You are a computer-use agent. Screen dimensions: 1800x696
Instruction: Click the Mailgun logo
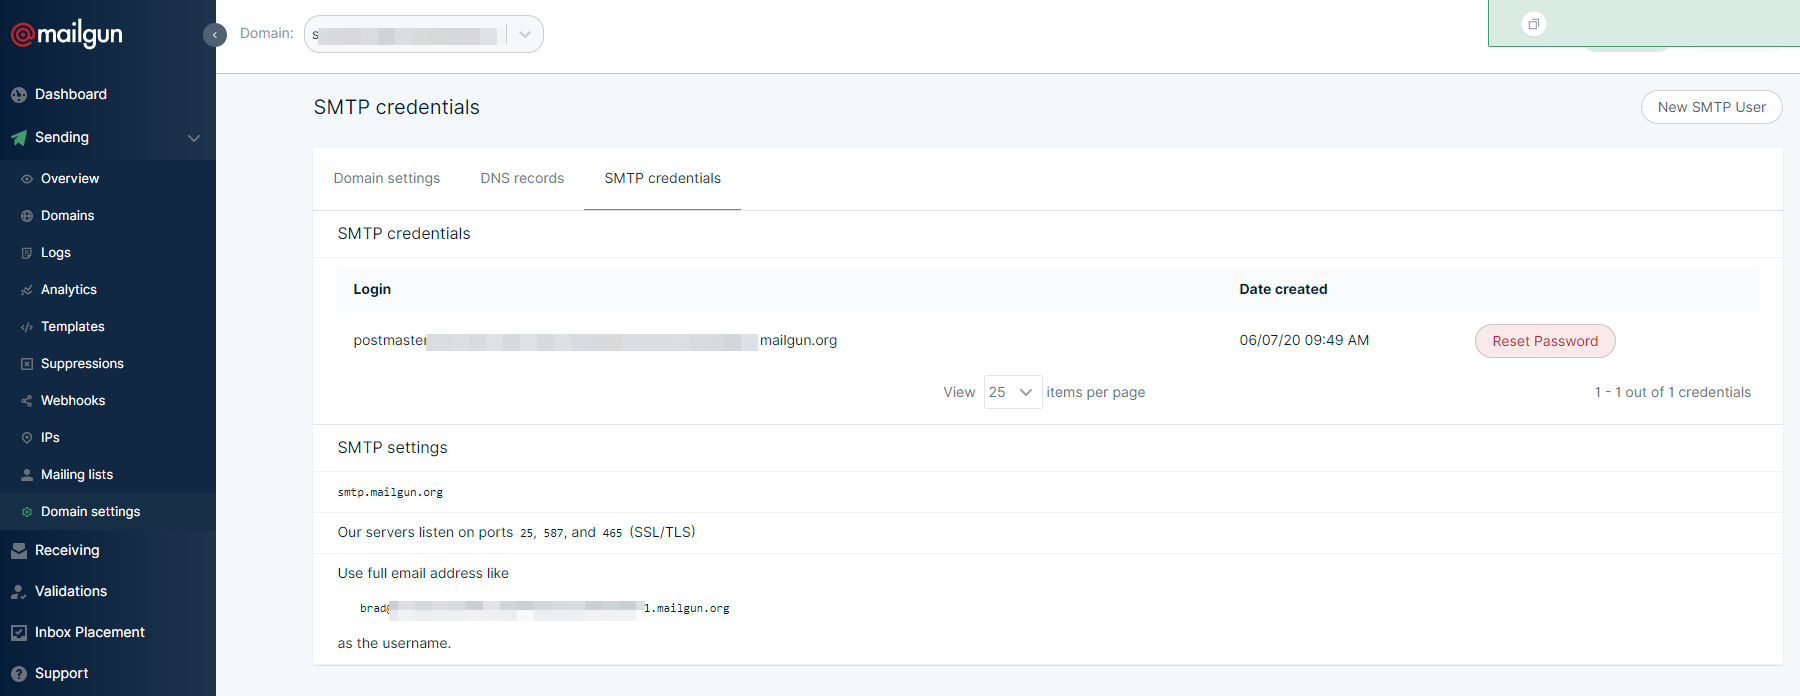pos(67,34)
